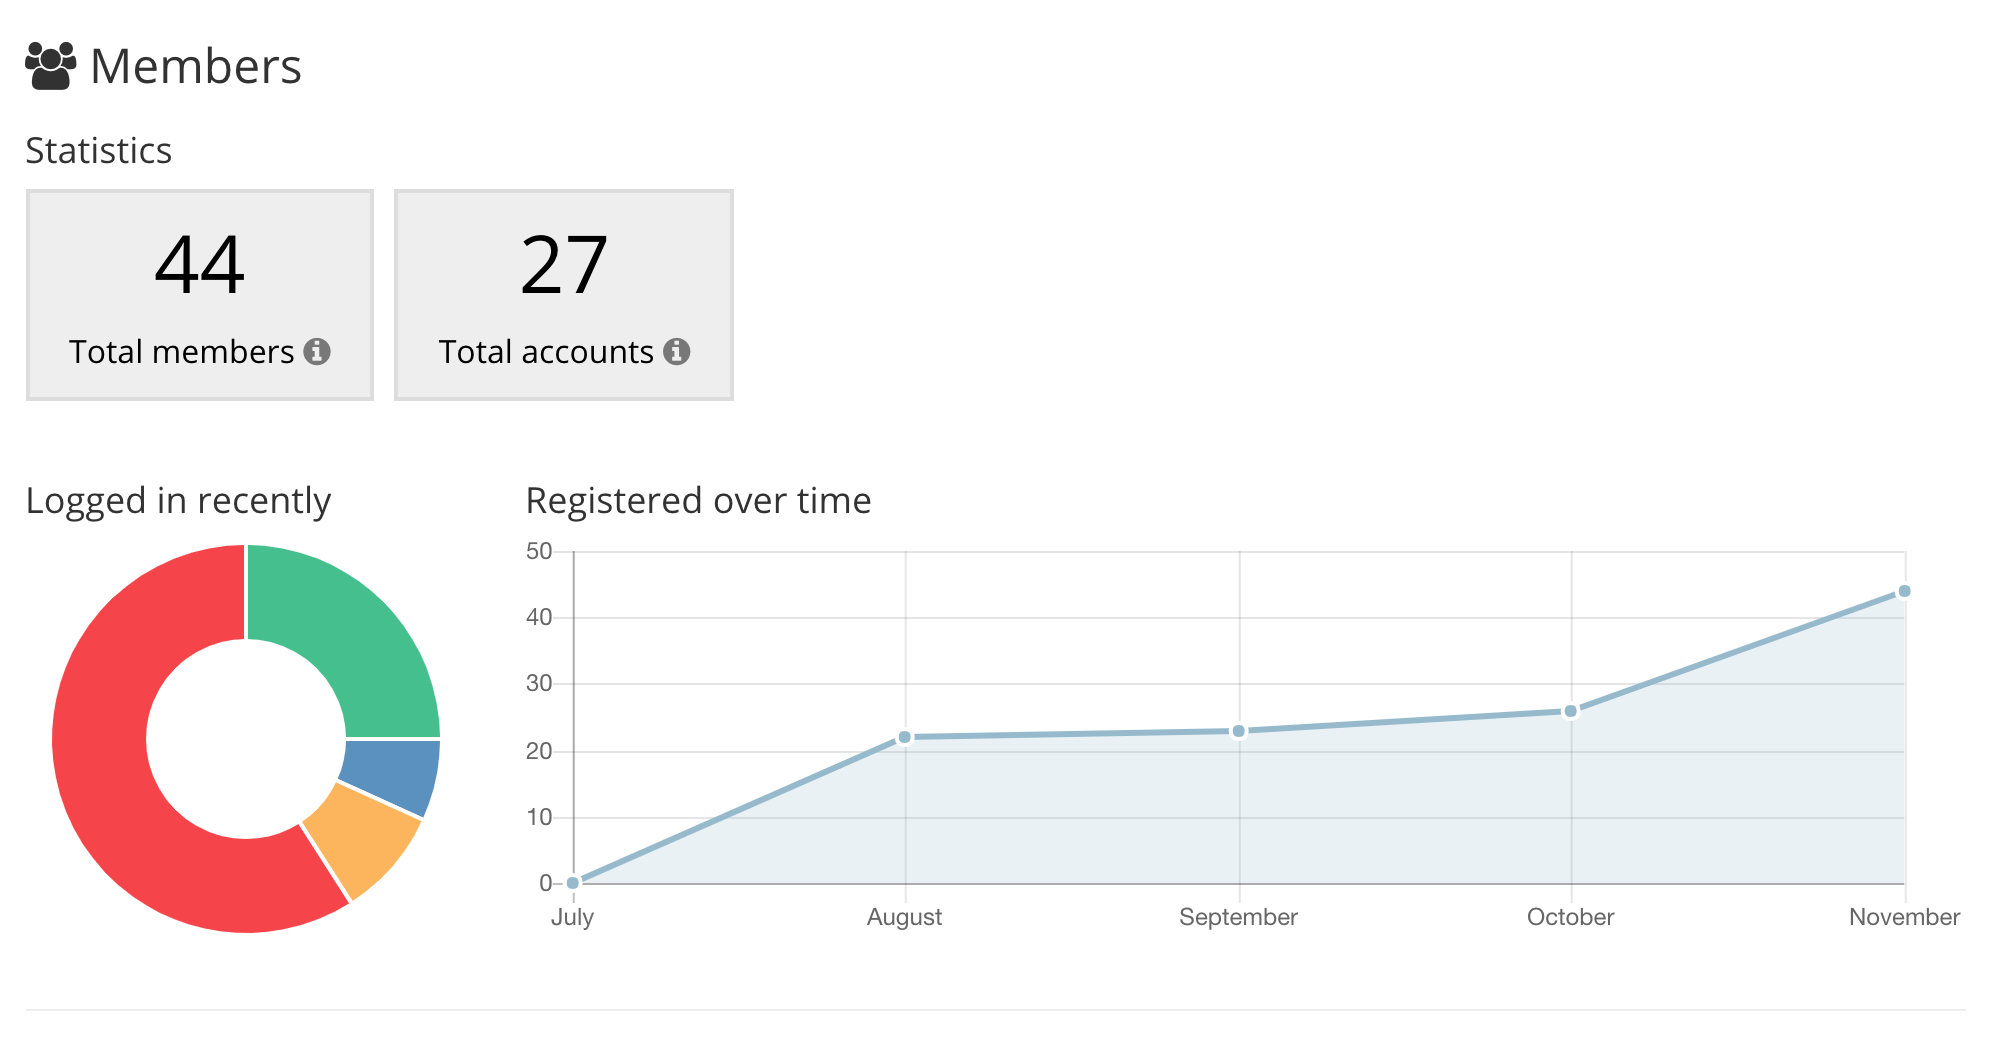Click the '30' y-axis label

point(539,683)
